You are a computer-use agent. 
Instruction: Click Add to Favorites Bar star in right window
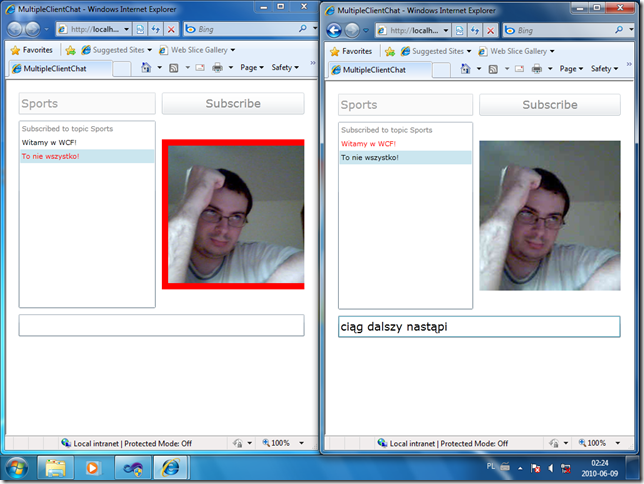point(390,51)
